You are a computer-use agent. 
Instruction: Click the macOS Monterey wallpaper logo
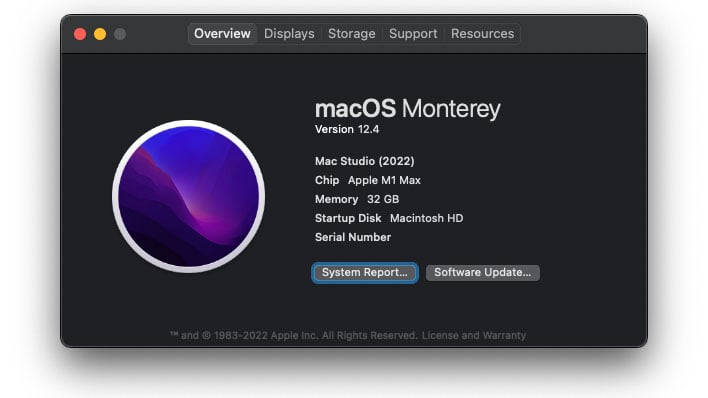pos(188,196)
